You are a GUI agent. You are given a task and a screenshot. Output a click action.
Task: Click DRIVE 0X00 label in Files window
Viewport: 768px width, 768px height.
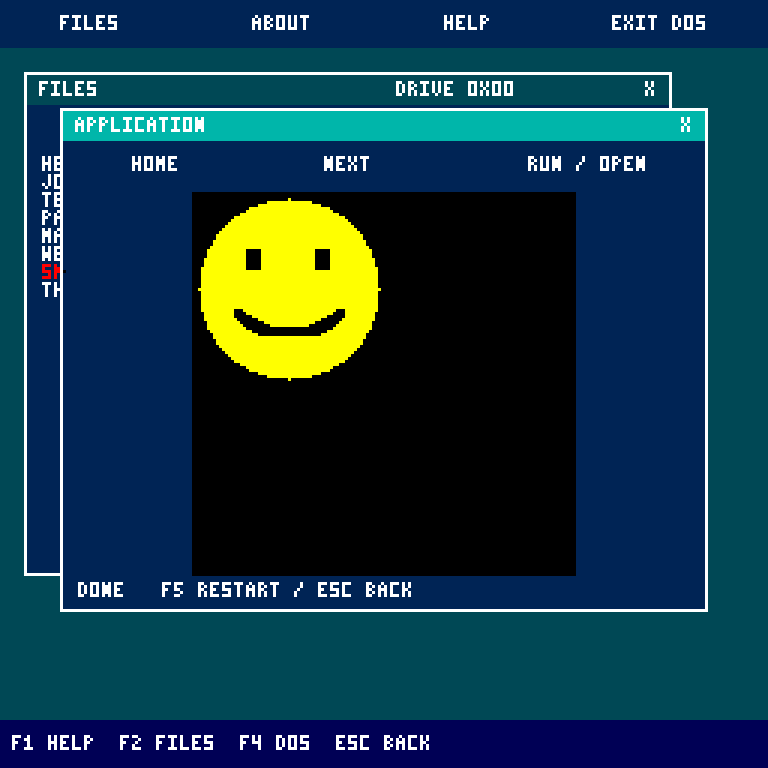(455, 89)
